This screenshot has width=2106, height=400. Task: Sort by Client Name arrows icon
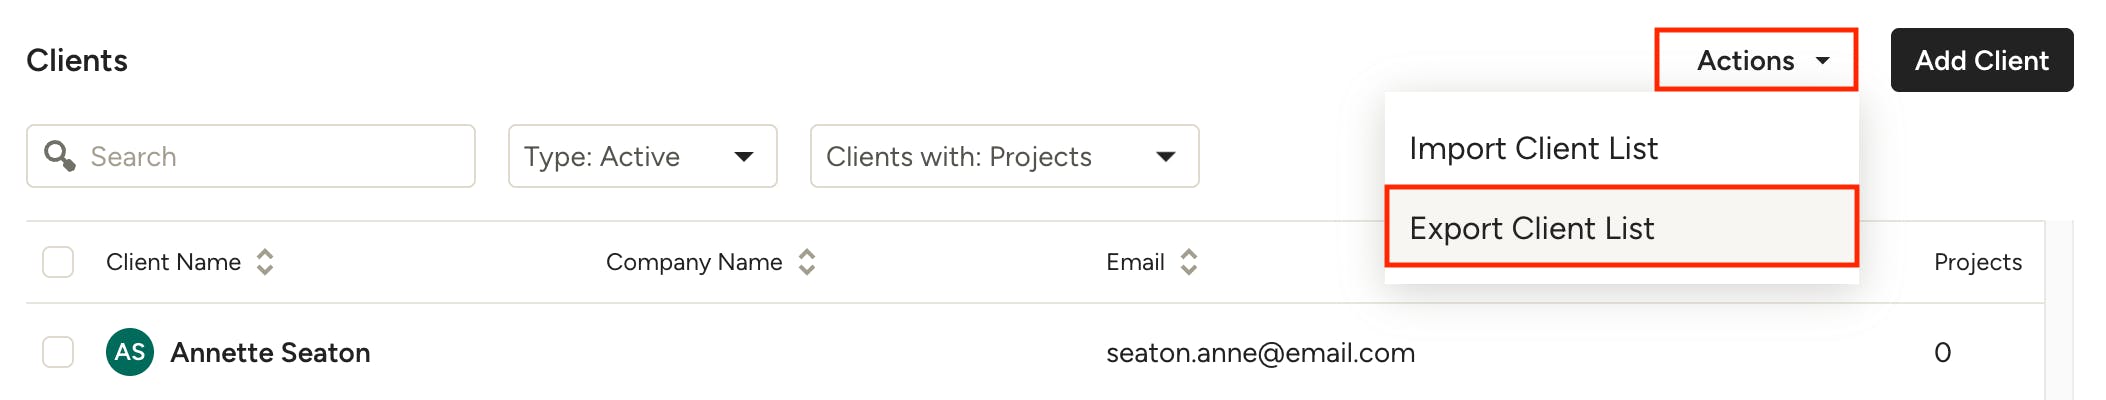tap(265, 262)
